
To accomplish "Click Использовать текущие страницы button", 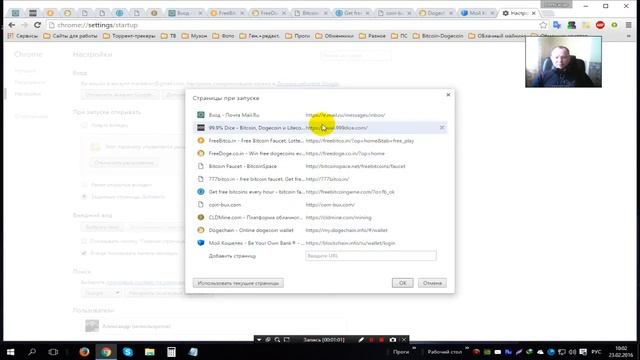I will pos(238,283).
